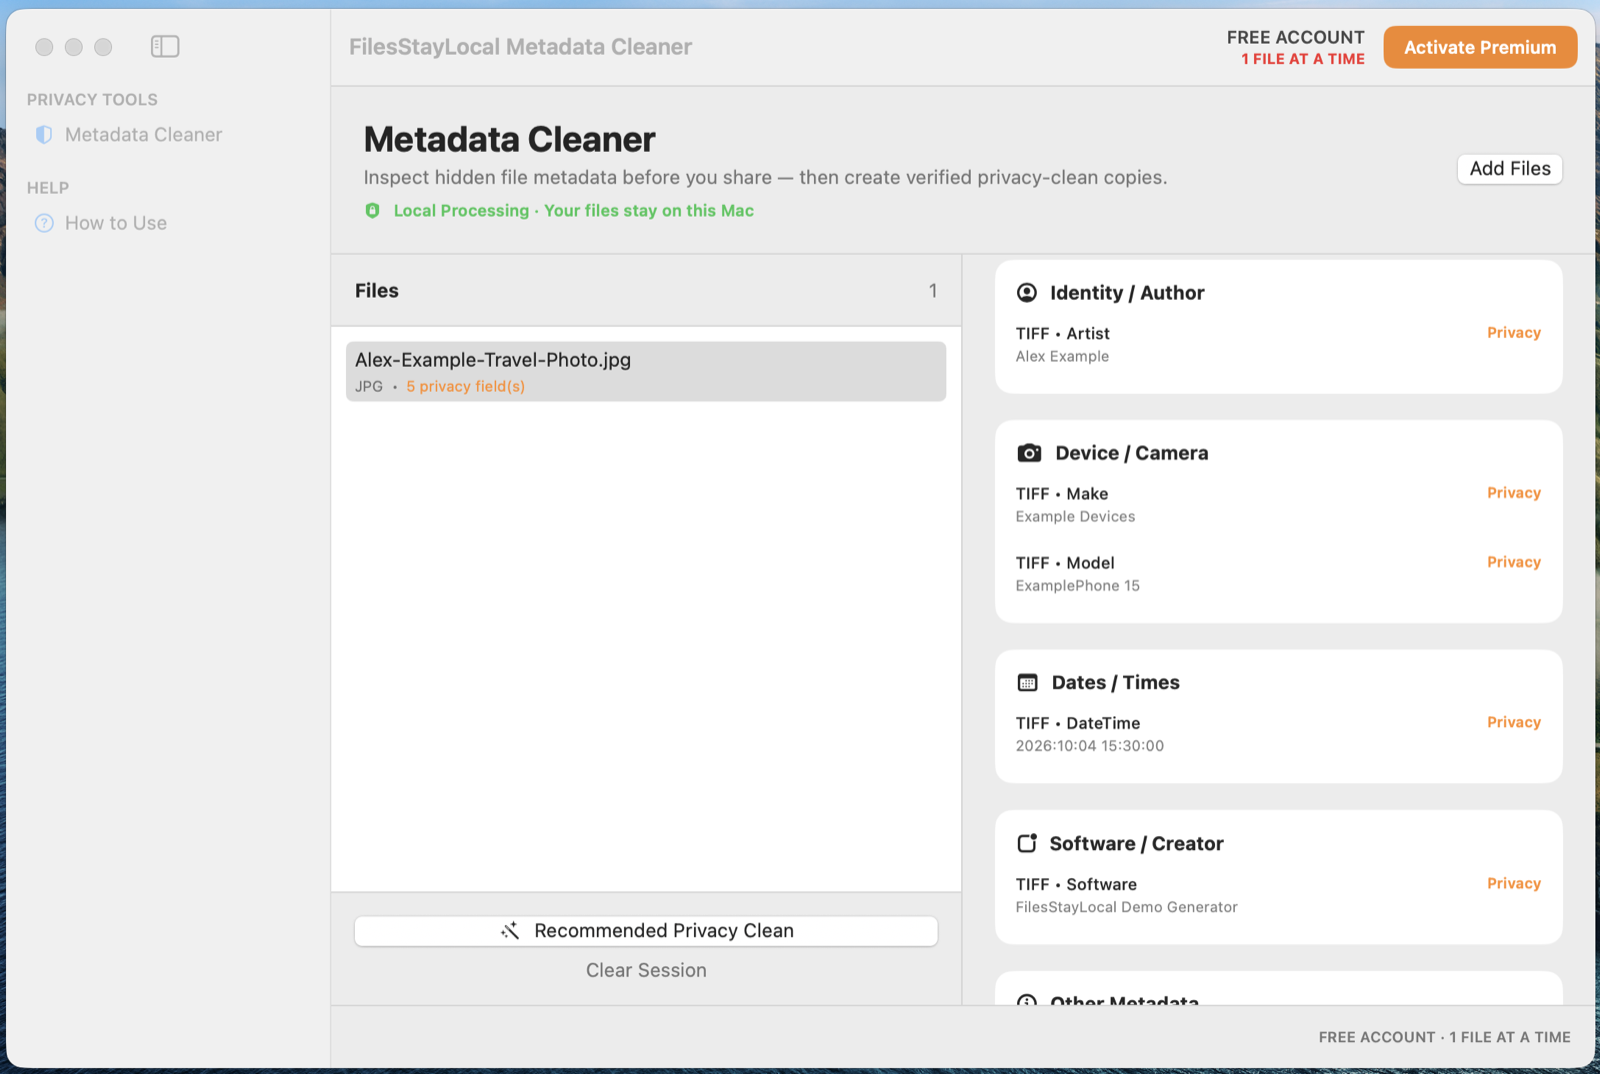The image size is (1600, 1074).
Task: Click the 'Identity / Author' heading
Action: click(x=1127, y=292)
